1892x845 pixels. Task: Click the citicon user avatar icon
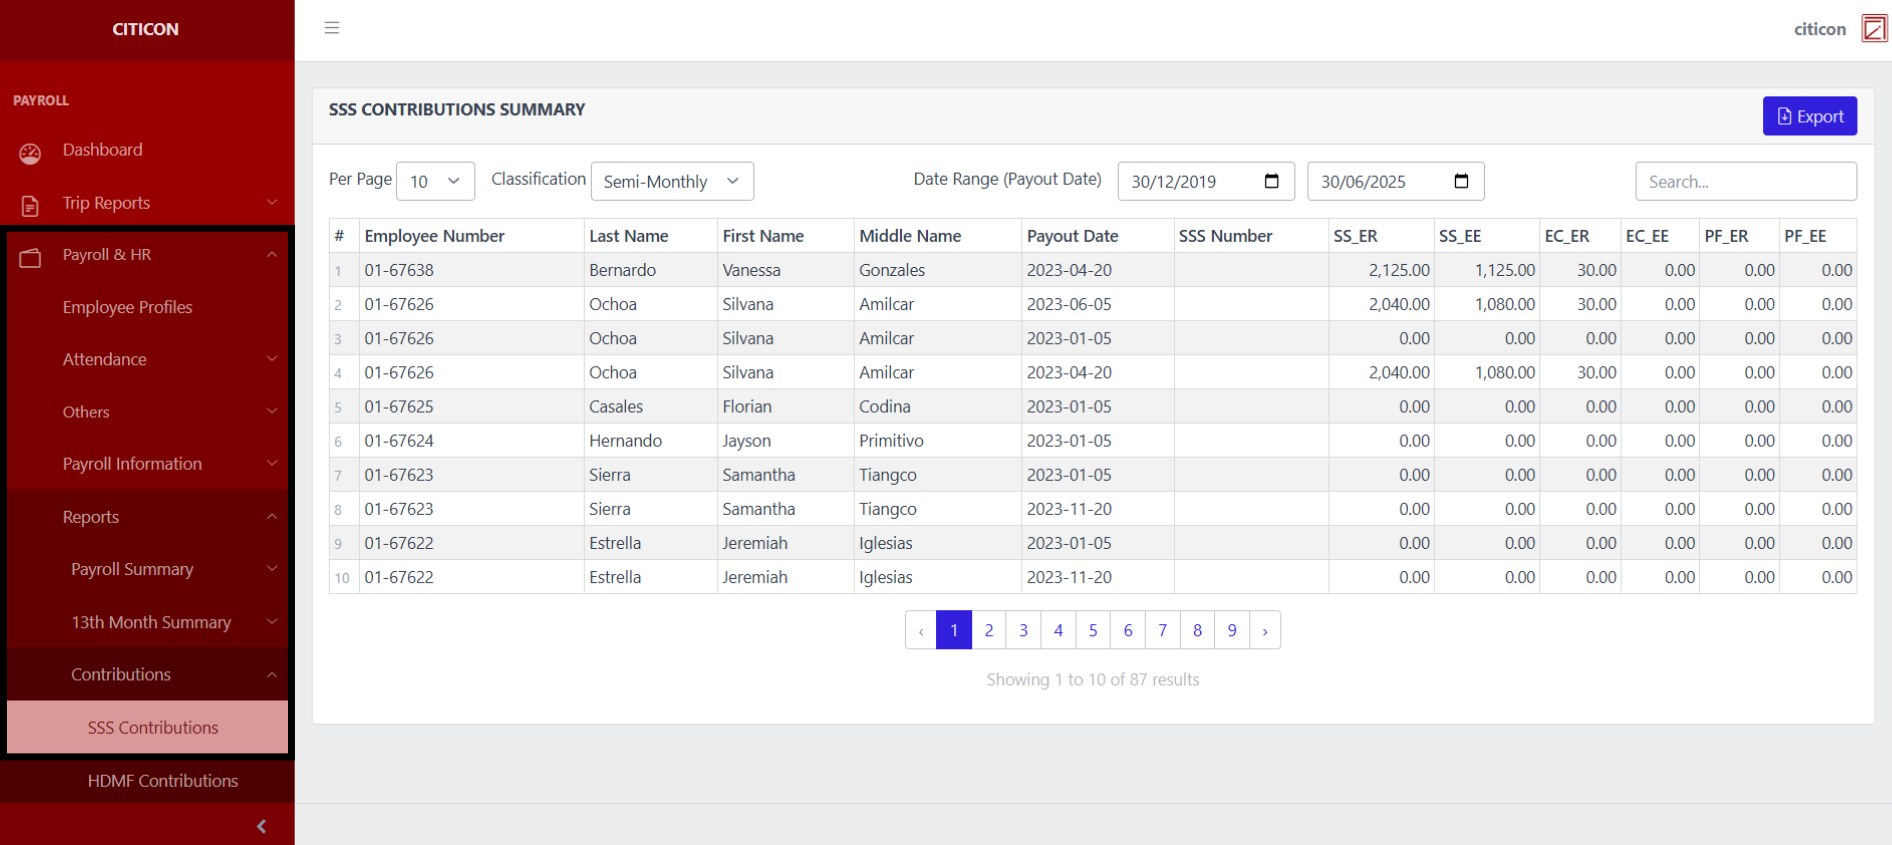[x=1873, y=29]
